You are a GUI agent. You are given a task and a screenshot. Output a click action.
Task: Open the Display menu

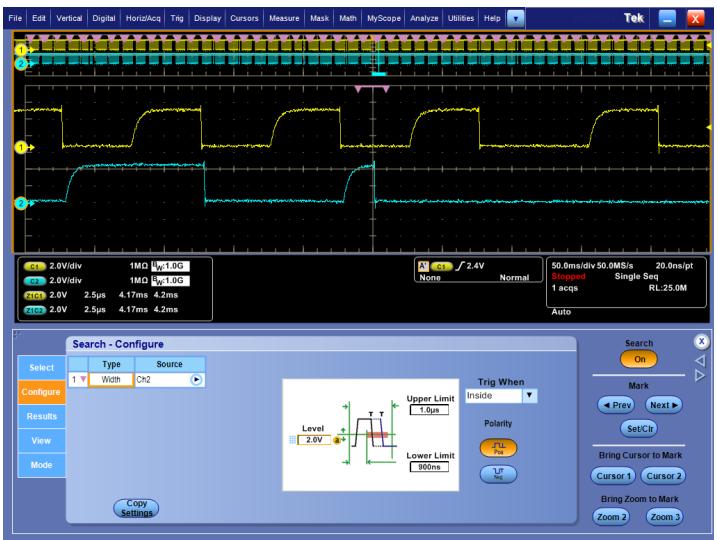coord(207,18)
